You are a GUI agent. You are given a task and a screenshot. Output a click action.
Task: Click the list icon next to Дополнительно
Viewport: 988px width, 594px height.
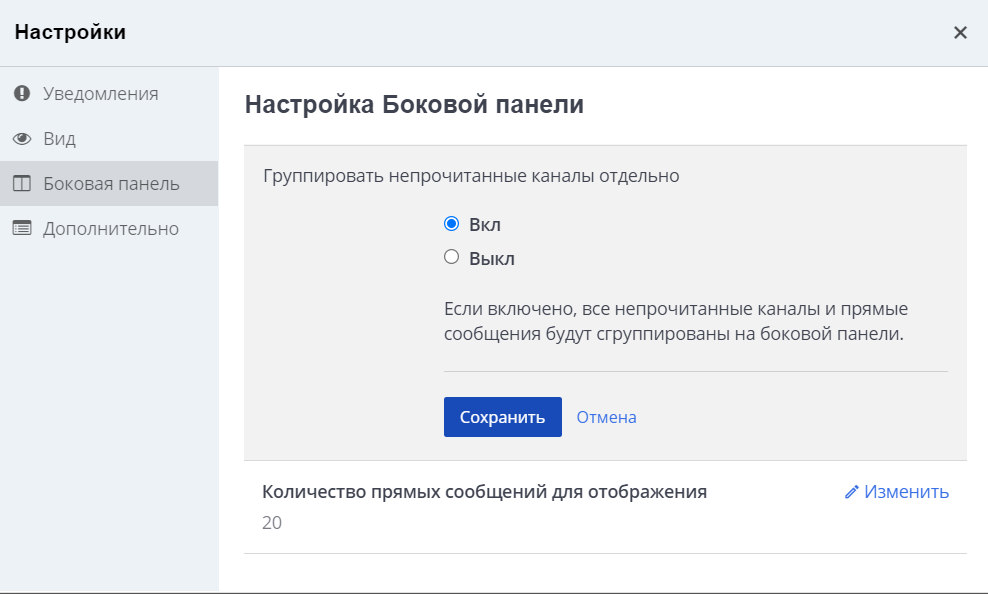[x=22, y=228]
